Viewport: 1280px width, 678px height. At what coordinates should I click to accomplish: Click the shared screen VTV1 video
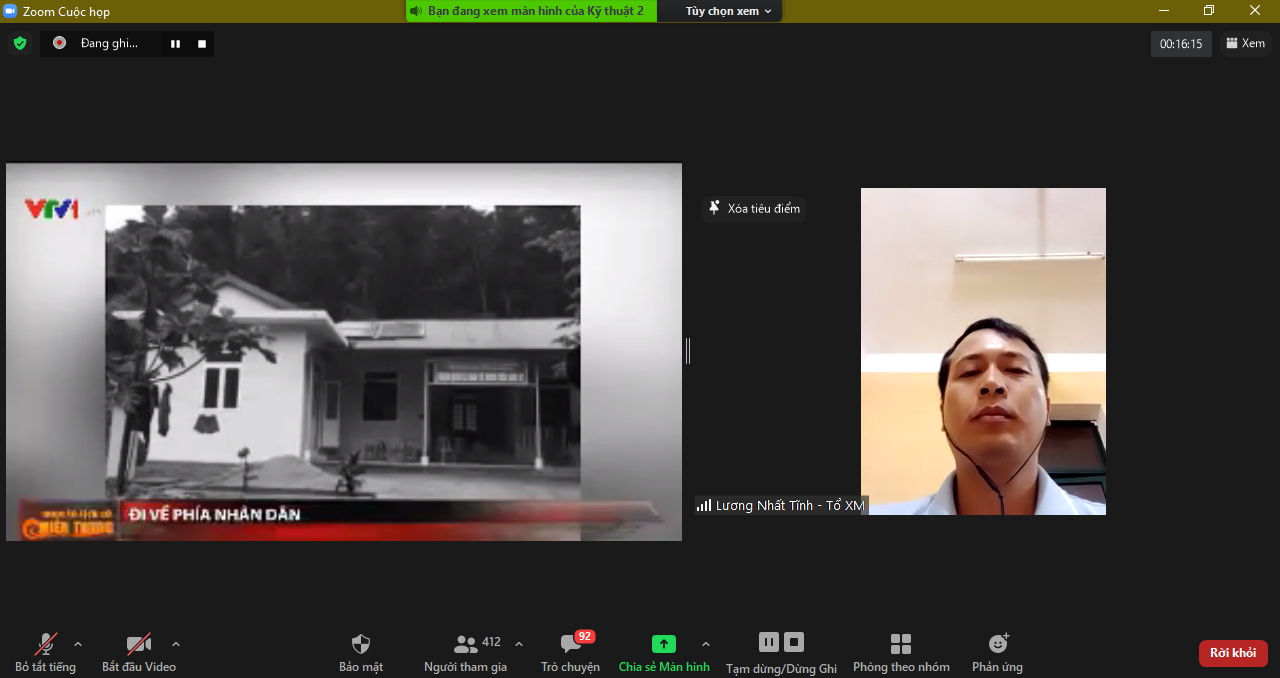[344, 352]
